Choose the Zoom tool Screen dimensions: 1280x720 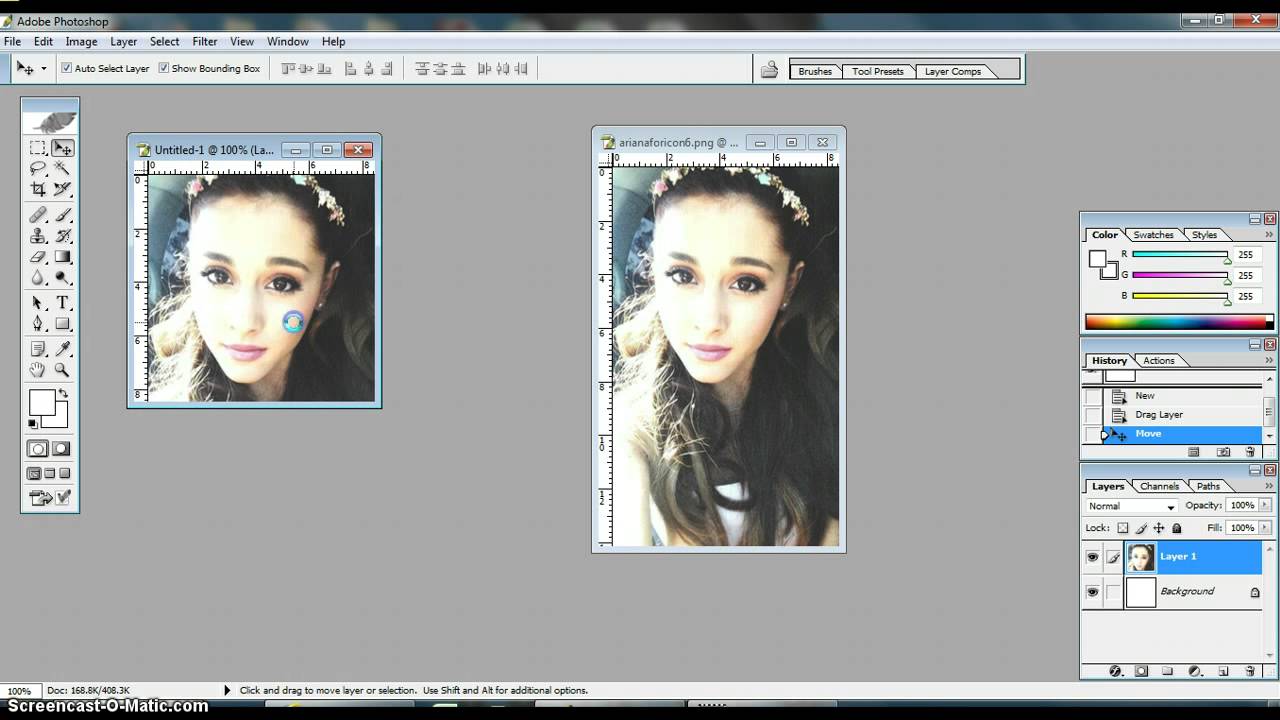tap(60, 369)
